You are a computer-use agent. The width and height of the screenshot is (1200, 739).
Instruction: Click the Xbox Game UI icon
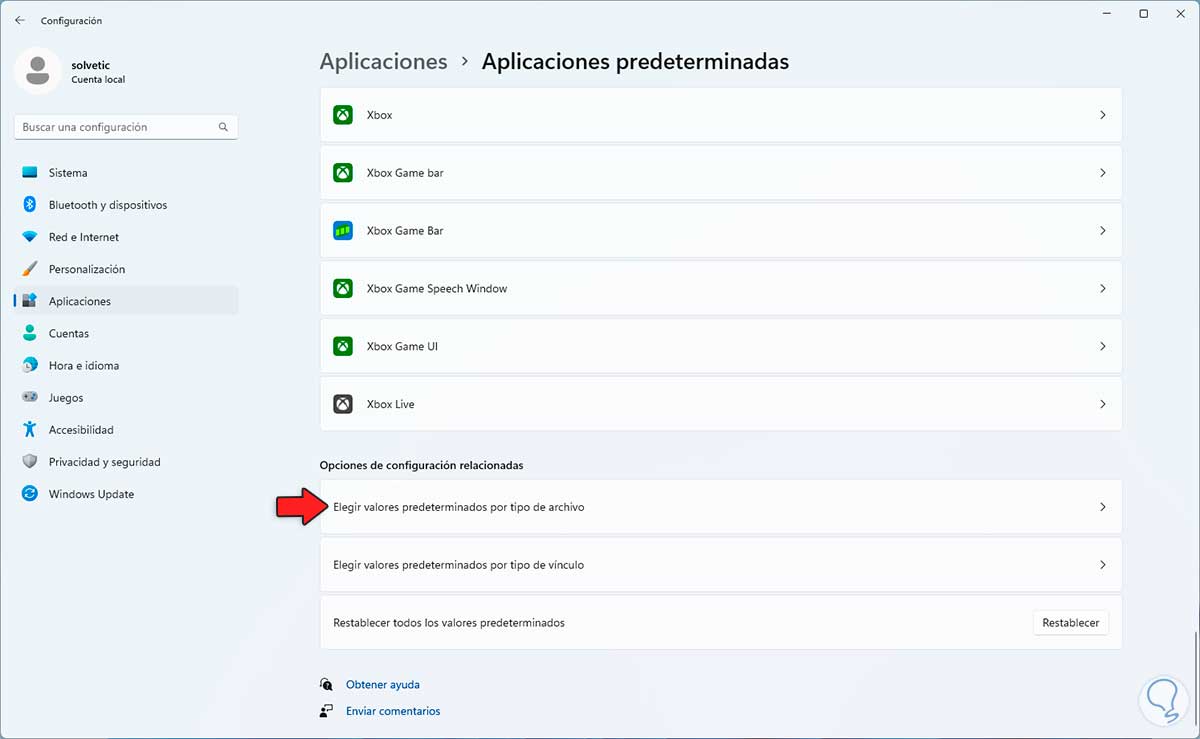coord(343,346)
